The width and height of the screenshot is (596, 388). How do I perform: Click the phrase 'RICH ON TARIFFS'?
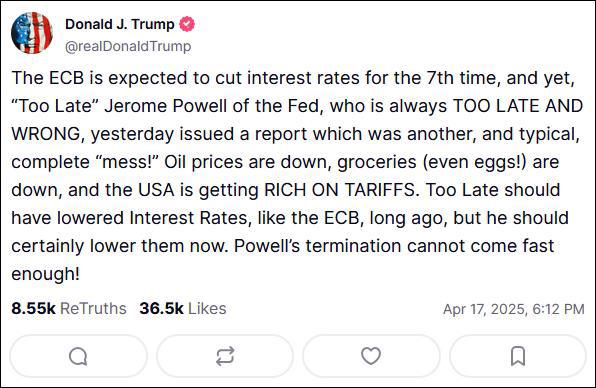pyautogui.click(x=341, y=190)
